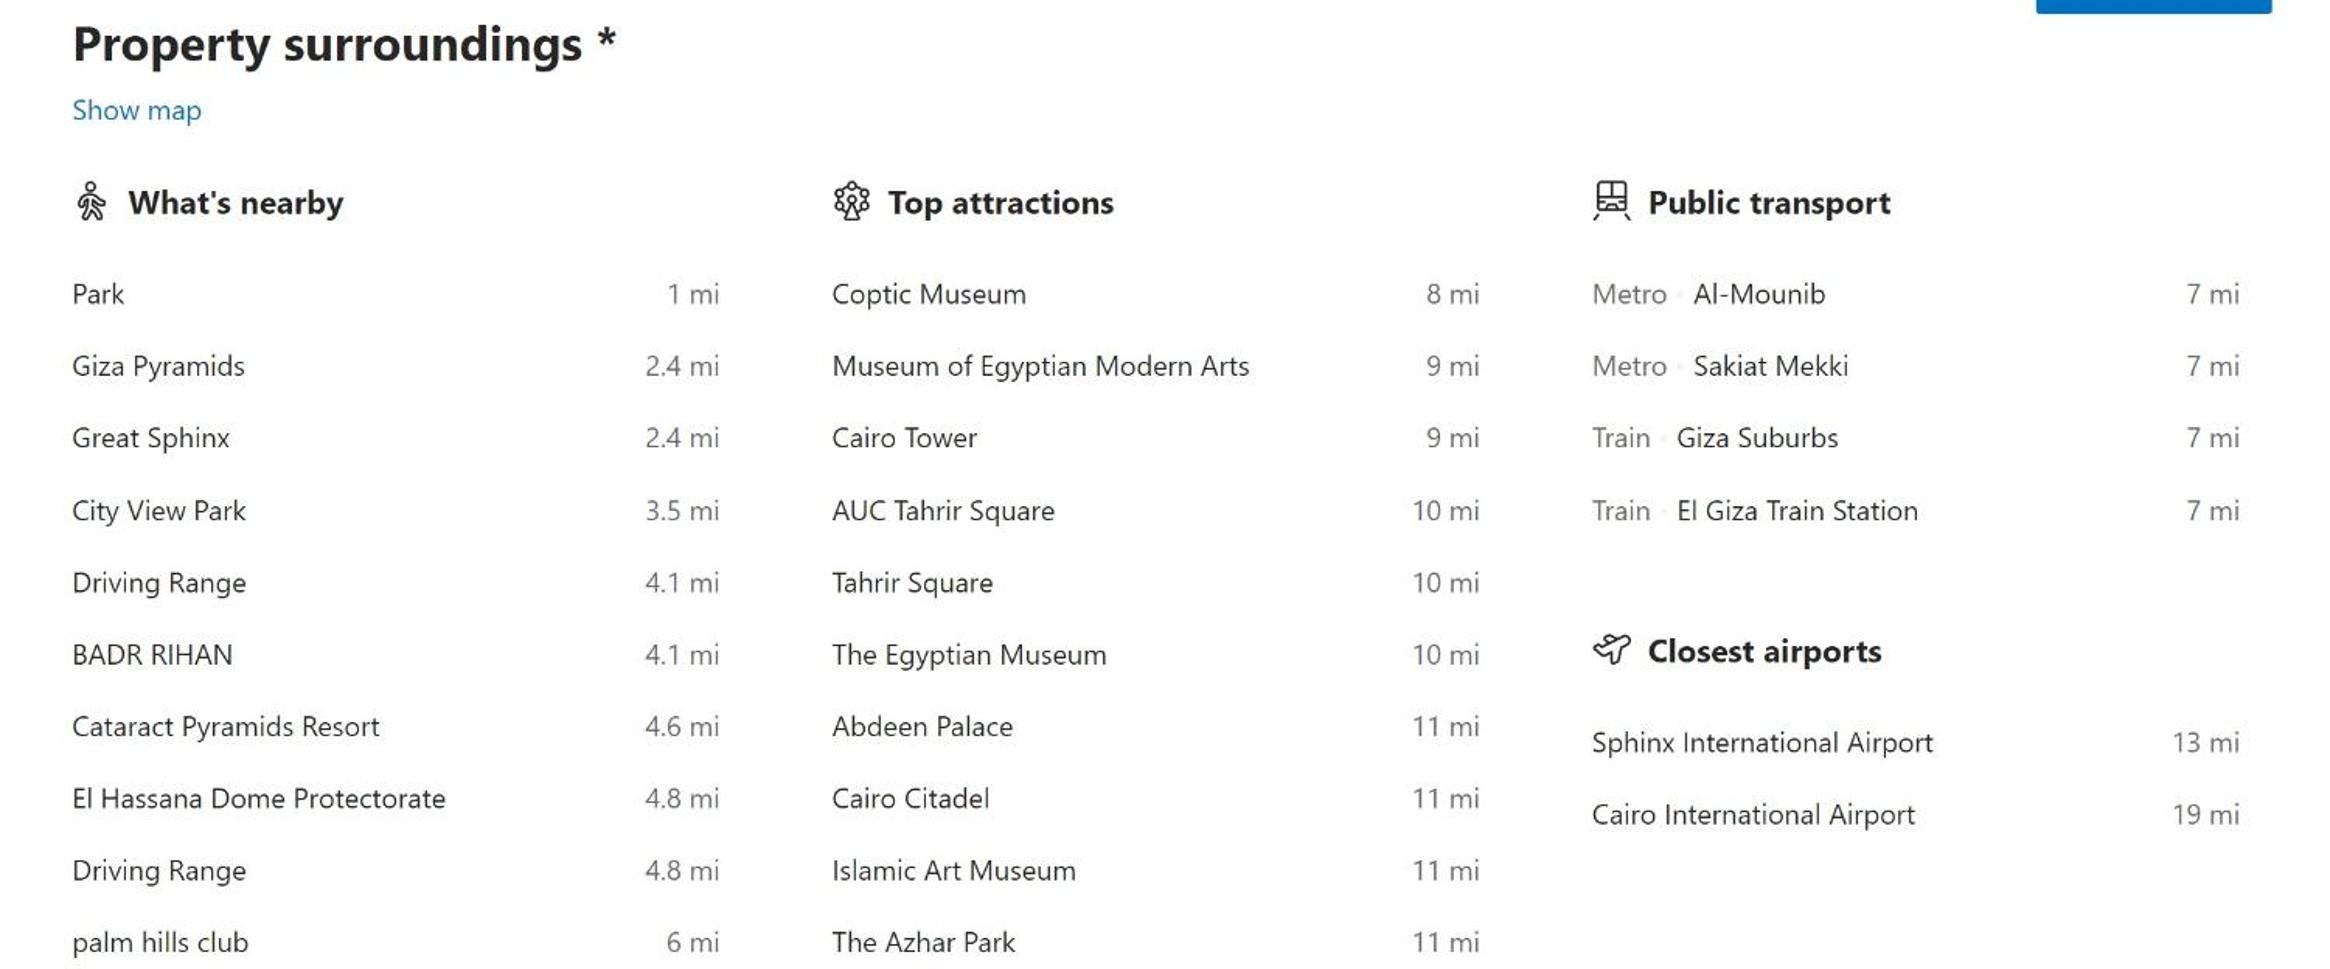Click the Sakiat Mekki metro station
This screenshot has height=969, width=2330.
point(1771,366)
